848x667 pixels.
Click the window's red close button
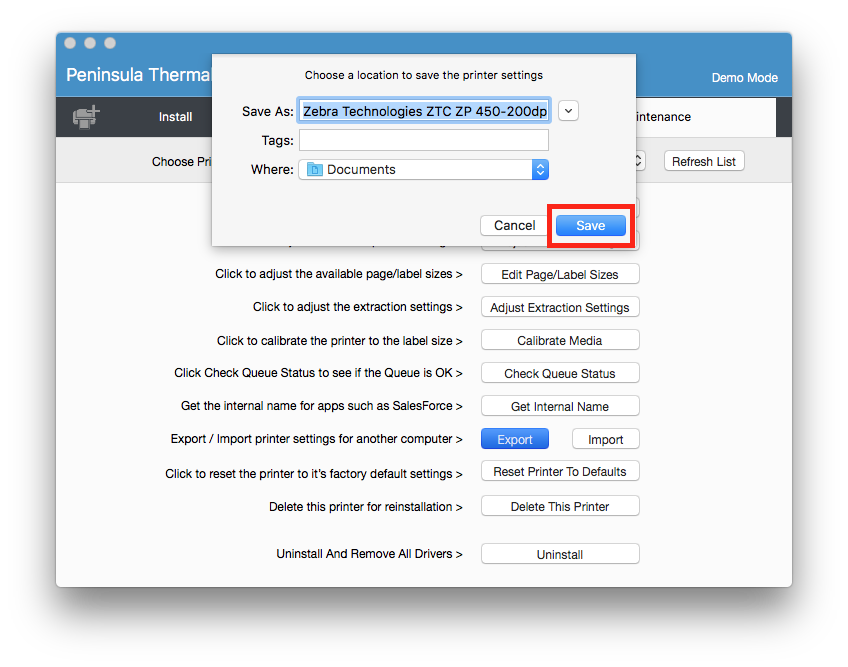[70, 43]
